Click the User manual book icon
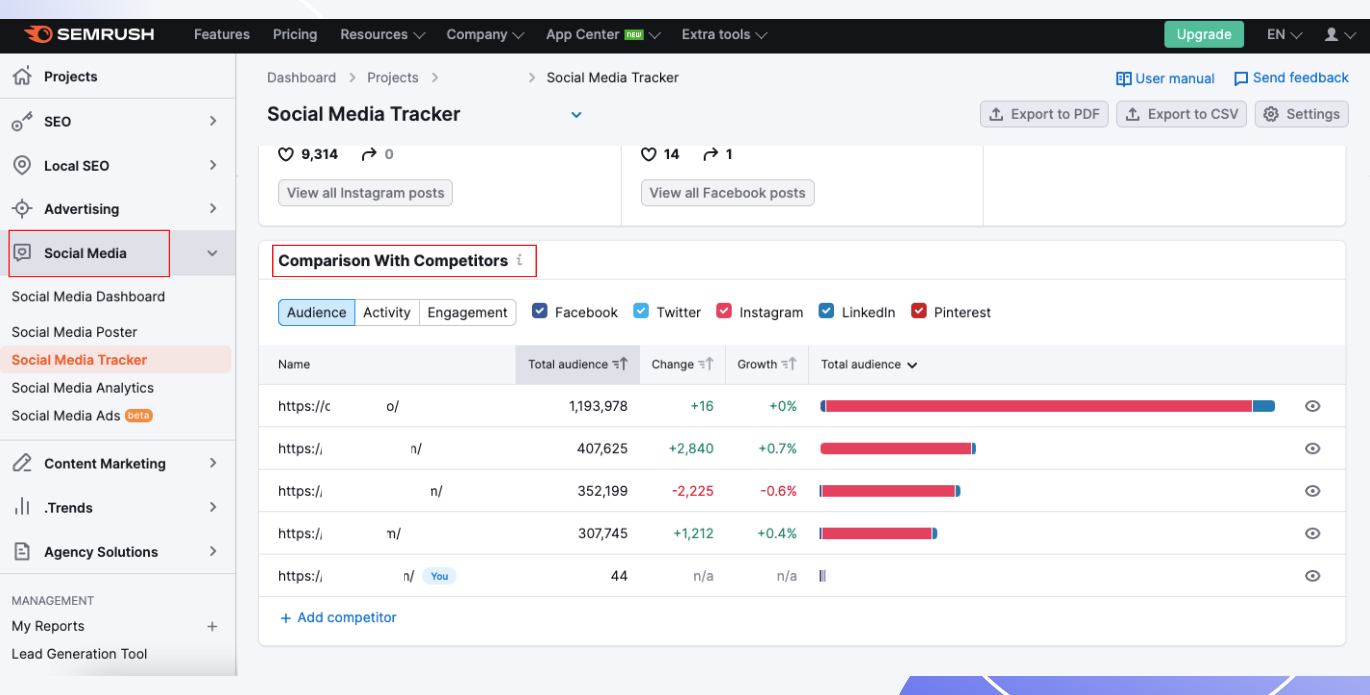 coord(1124,78)
